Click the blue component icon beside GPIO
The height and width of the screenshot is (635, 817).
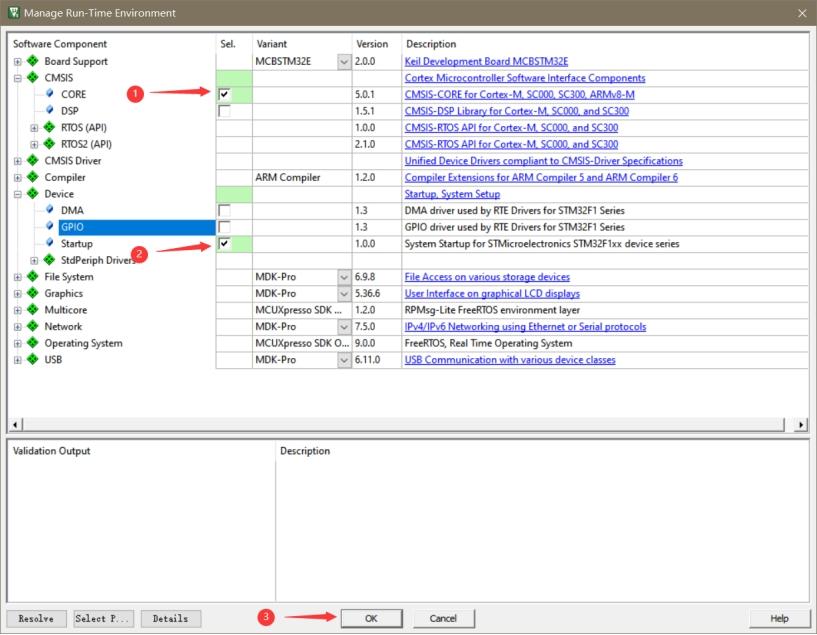pos(49,227)
